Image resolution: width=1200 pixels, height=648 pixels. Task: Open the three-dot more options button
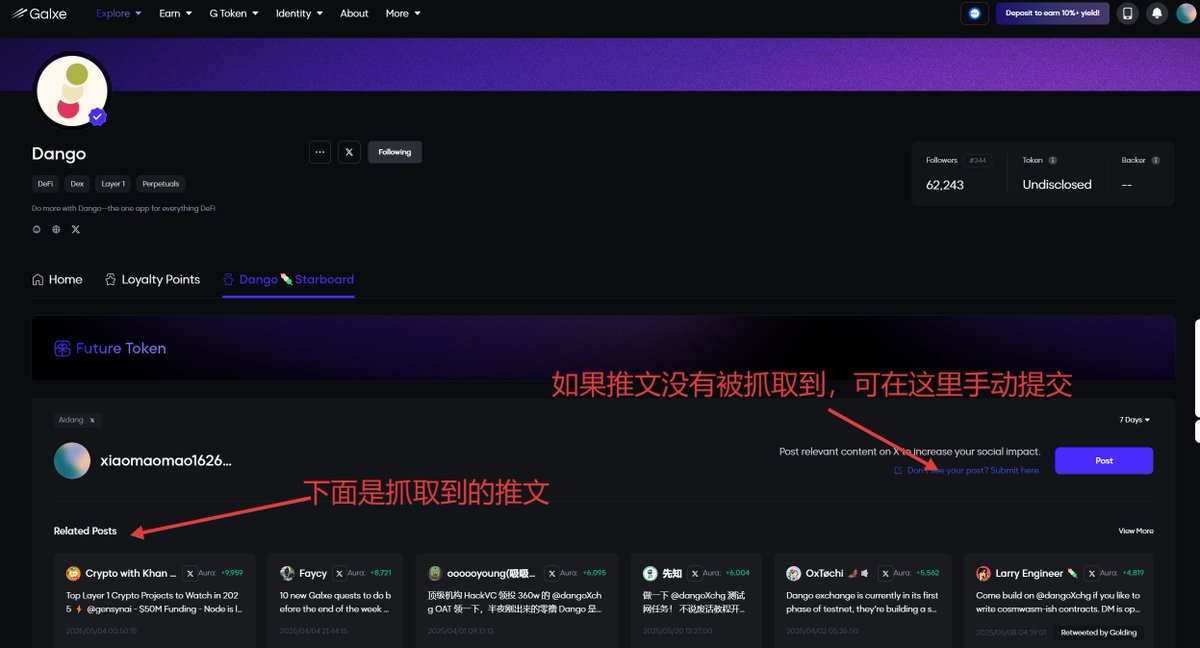pyautogui.click(x=320, y=152)
